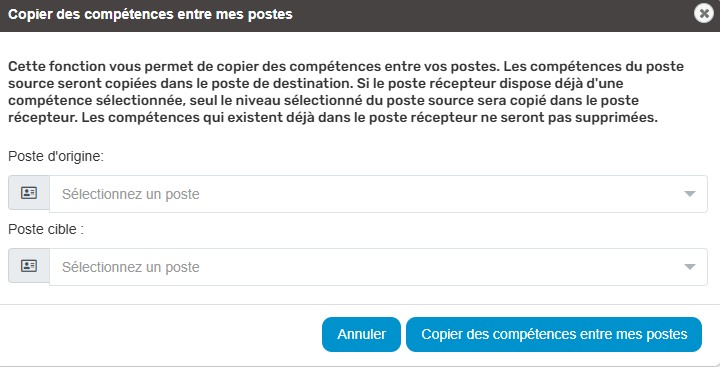The height and width of the screenshot is (367, 720).
Task: Select the placeholder text in the origin post field
Action: click(131, 194)
